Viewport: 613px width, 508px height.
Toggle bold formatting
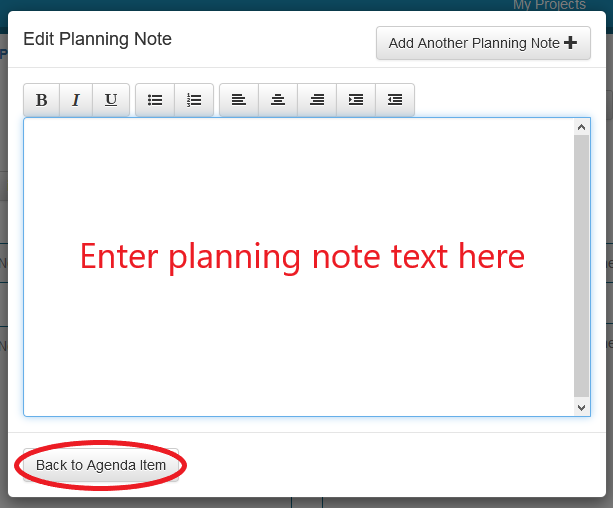pos(42,100)
